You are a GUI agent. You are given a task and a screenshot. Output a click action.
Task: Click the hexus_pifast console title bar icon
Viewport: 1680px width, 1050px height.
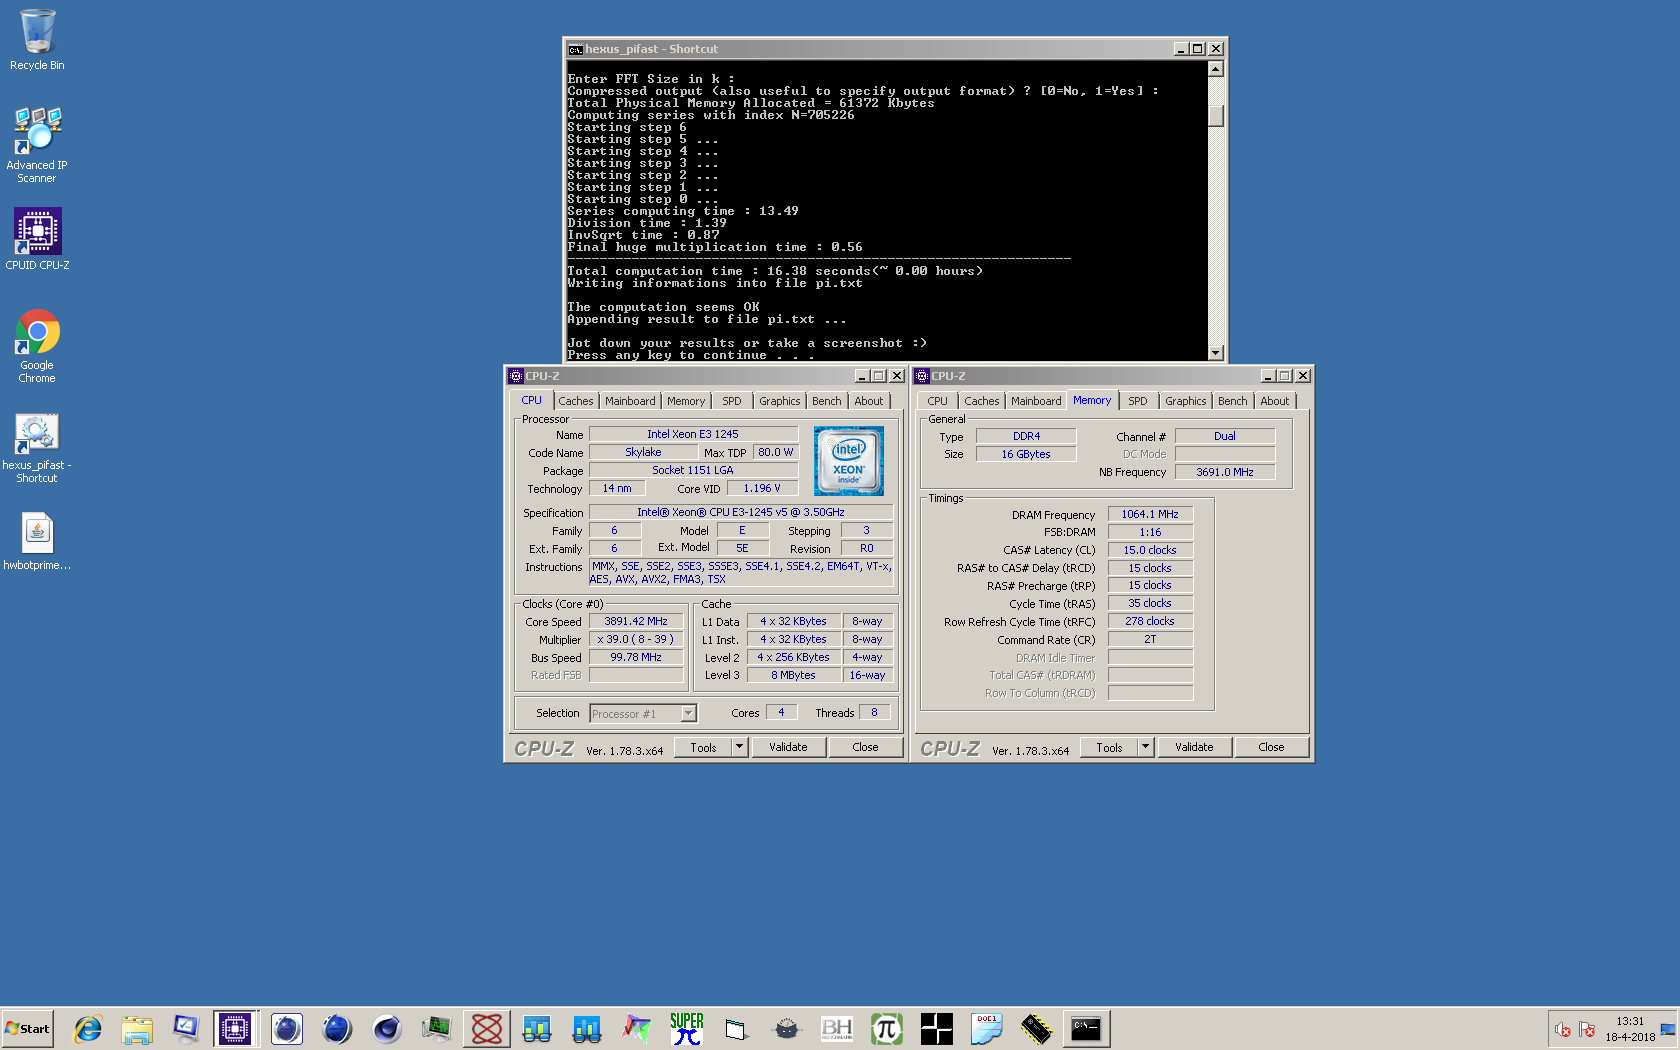(x=575, y=49)
